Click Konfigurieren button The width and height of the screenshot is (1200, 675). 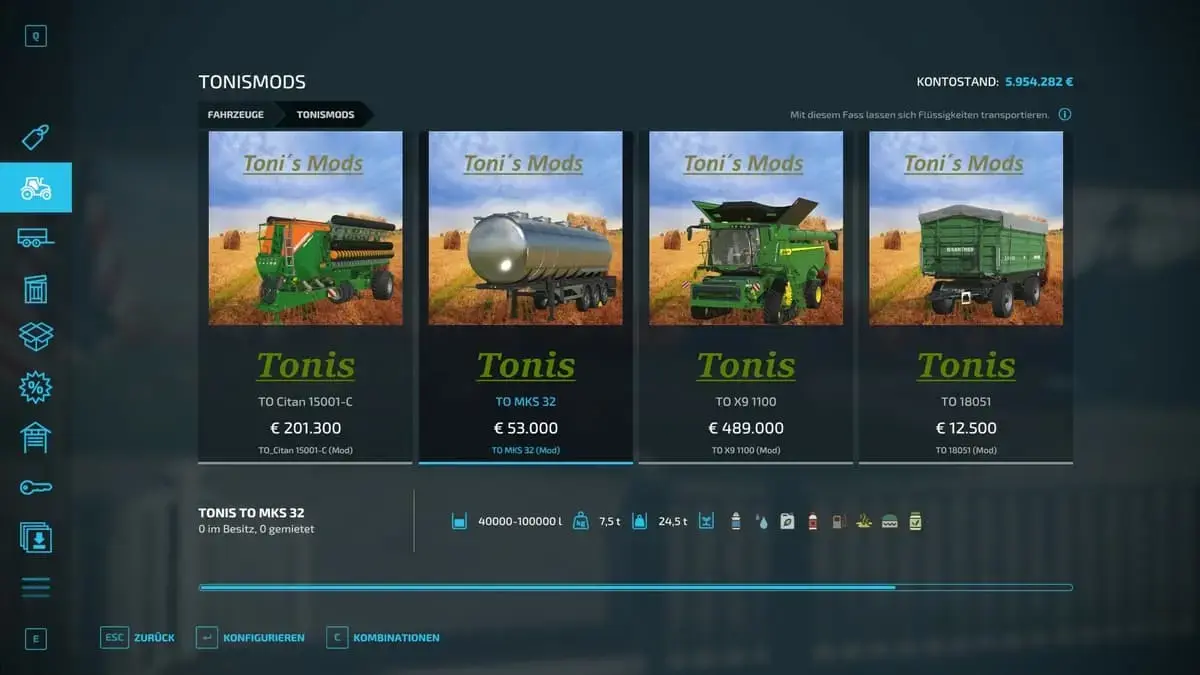(x=250, y=637)
